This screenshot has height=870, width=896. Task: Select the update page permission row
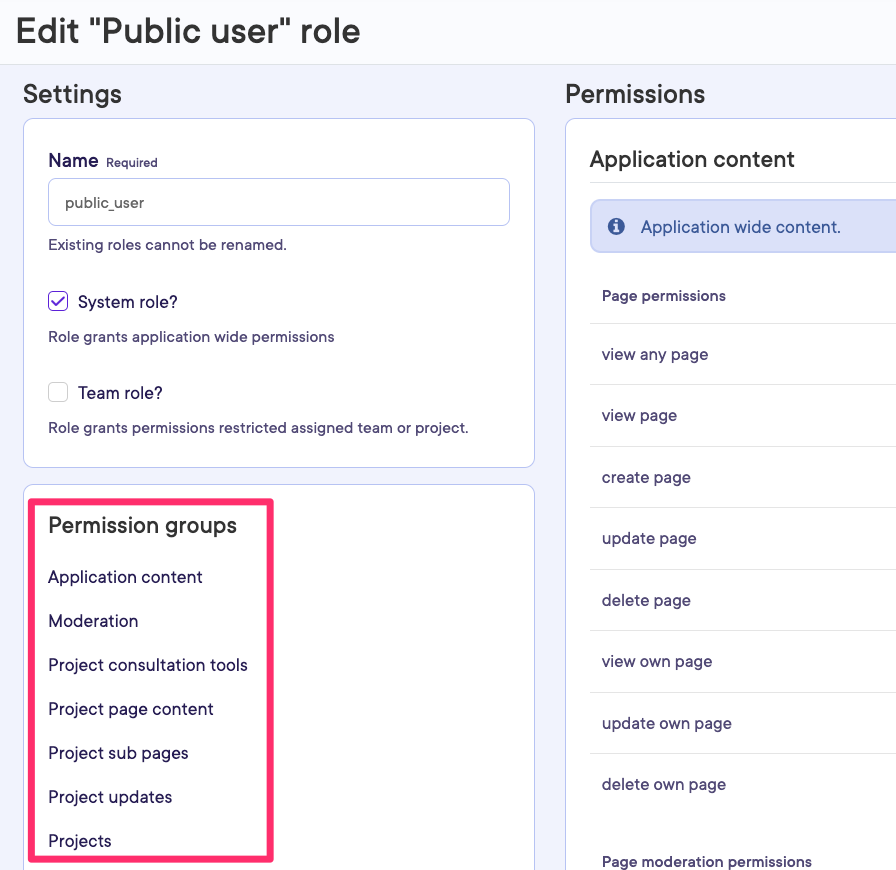[649, 539]
